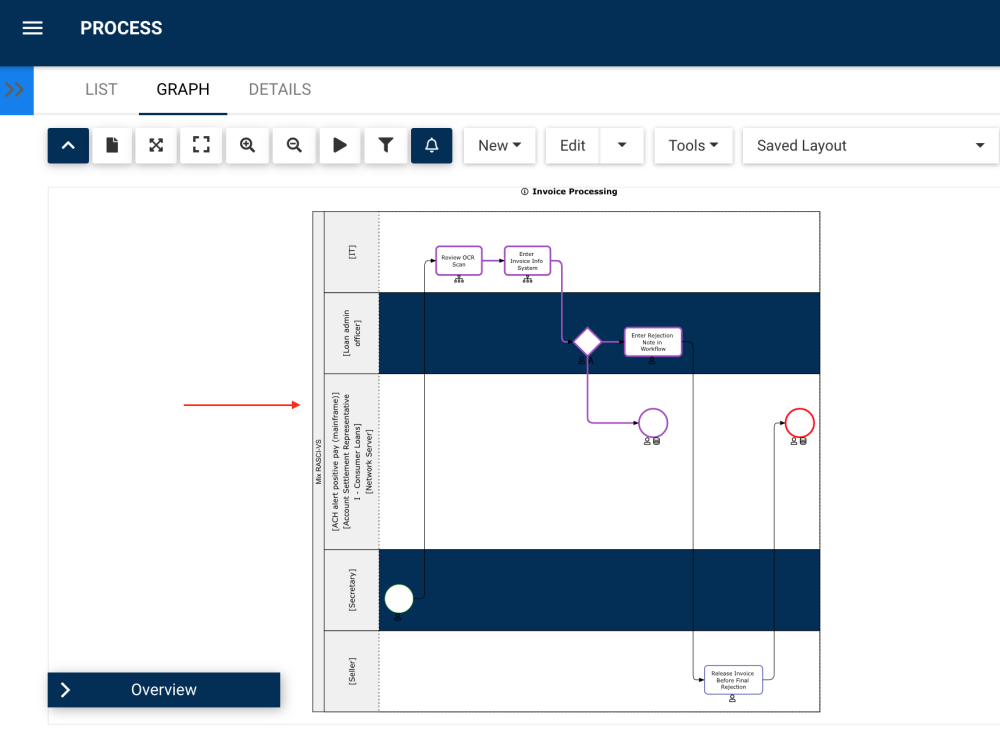Toggle the fullscreen brackets icon

click(x=201, y=145)
